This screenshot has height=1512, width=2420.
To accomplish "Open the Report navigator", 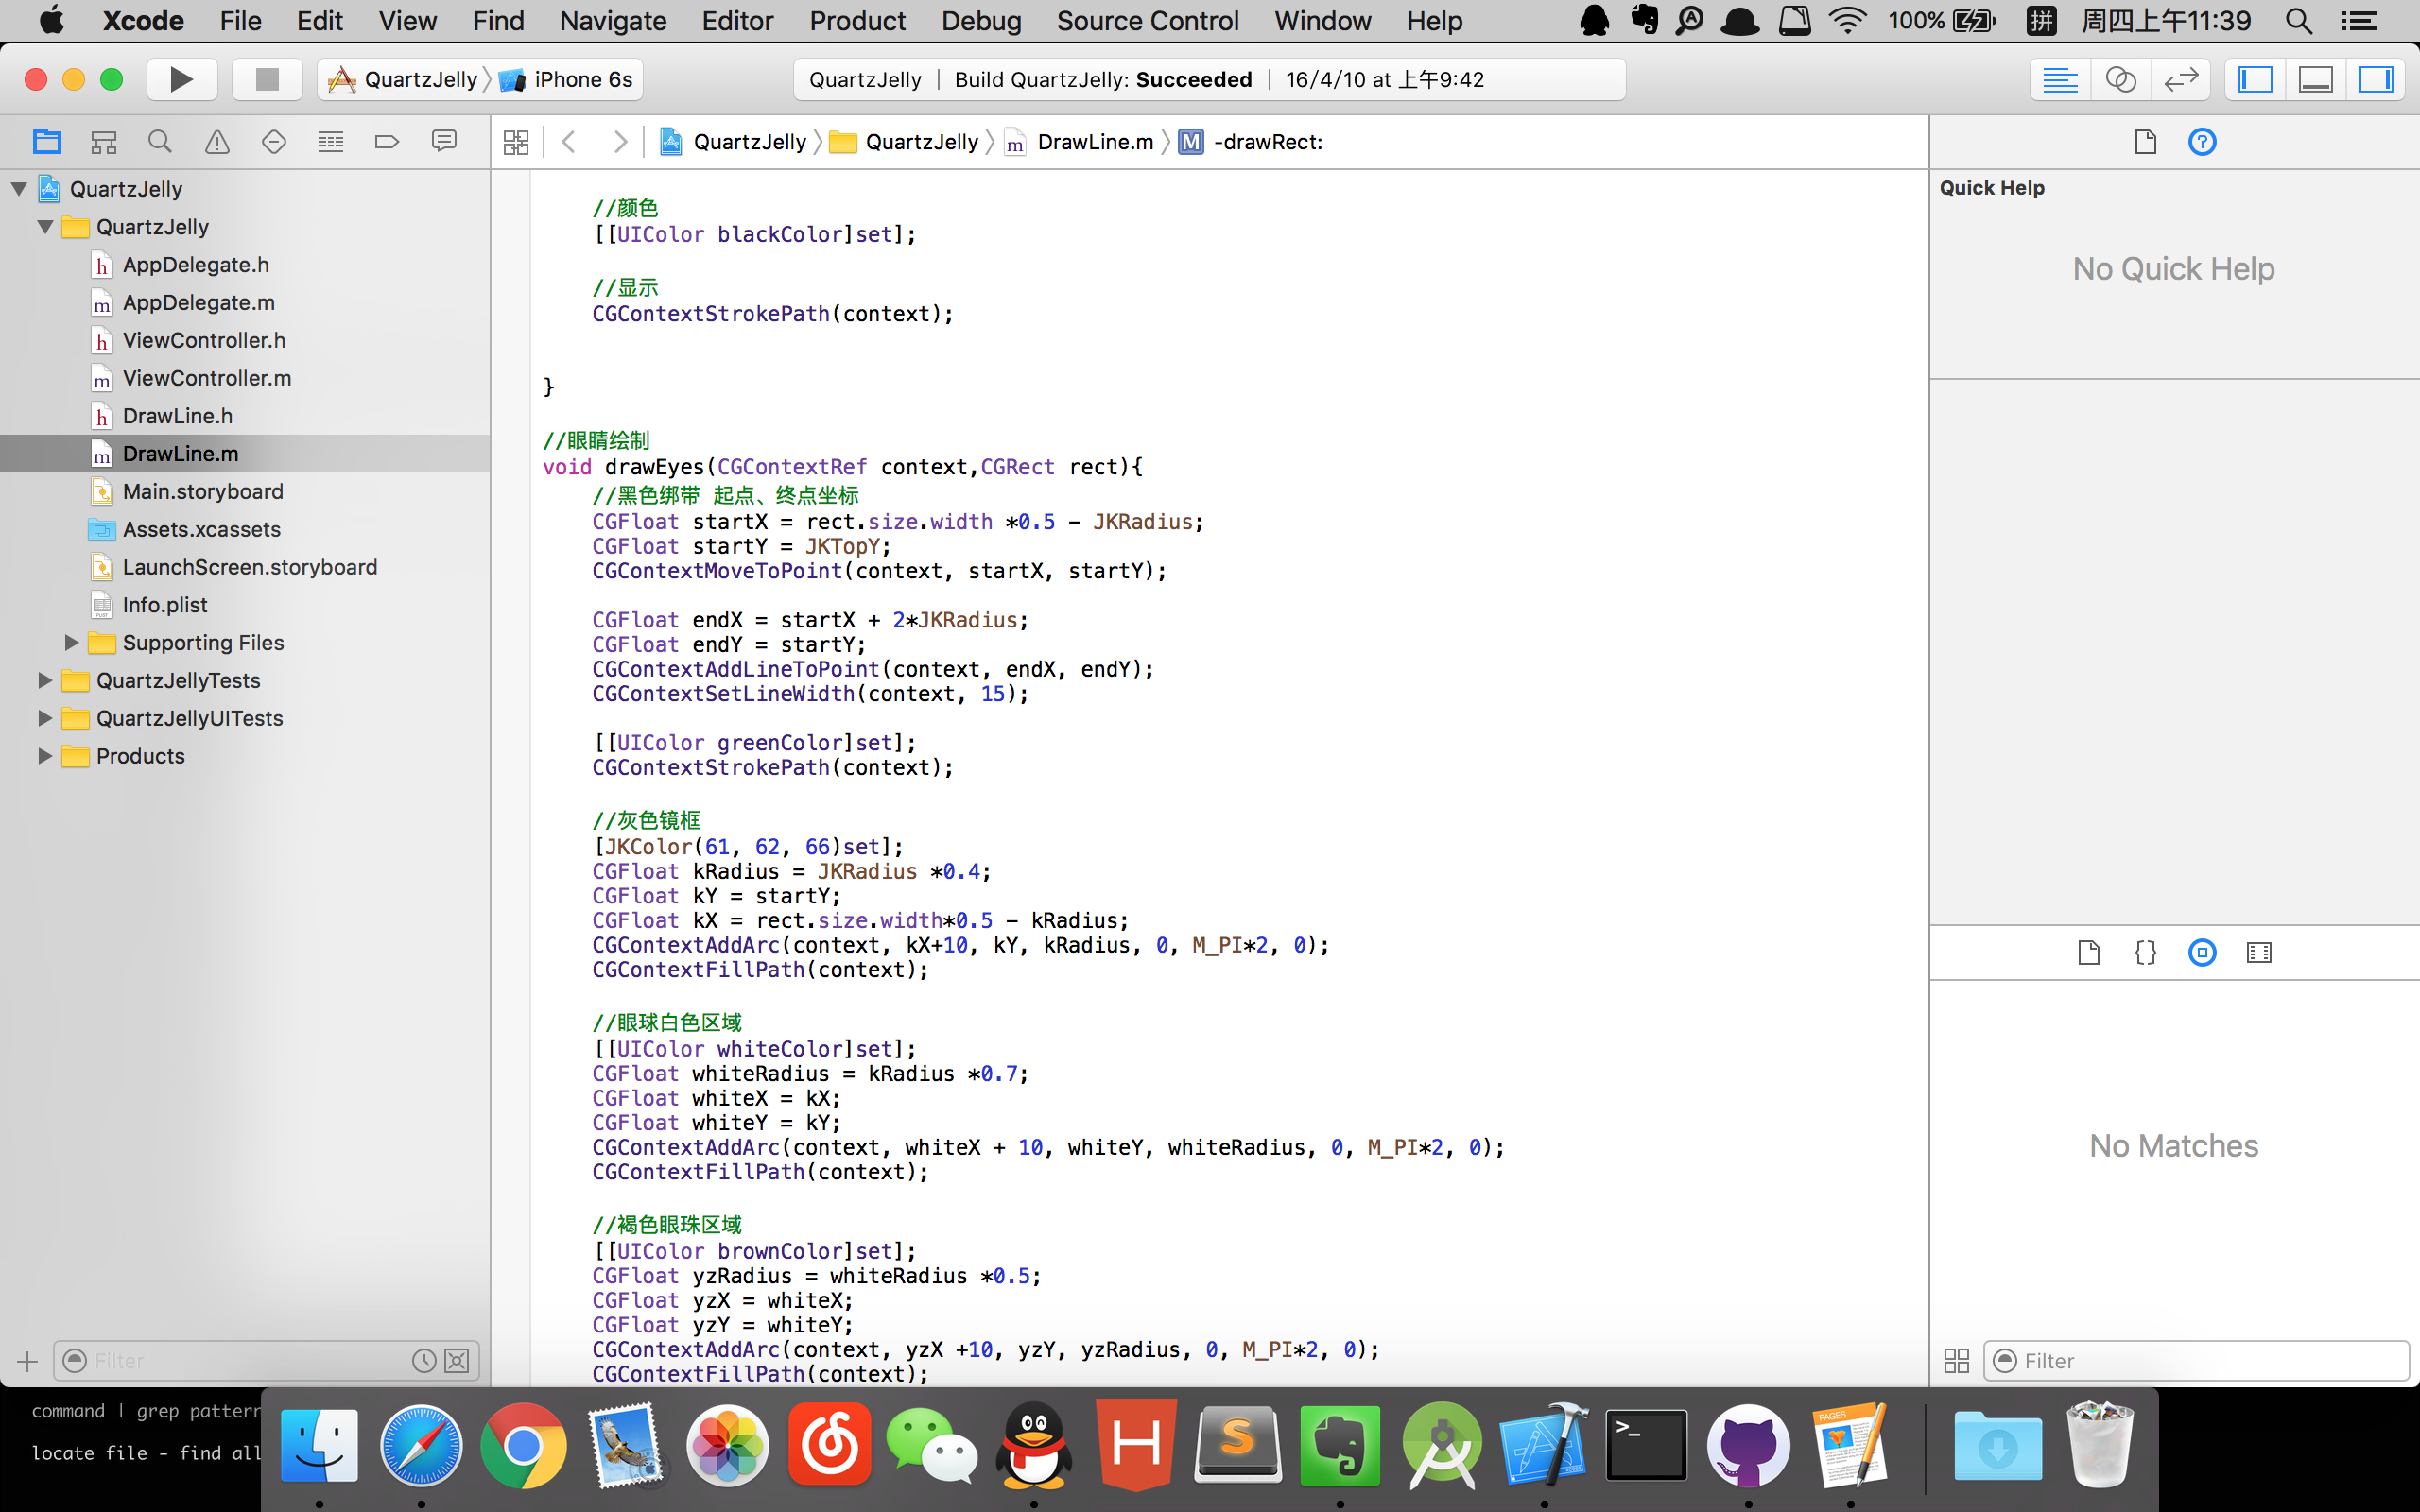I will 444,142.
